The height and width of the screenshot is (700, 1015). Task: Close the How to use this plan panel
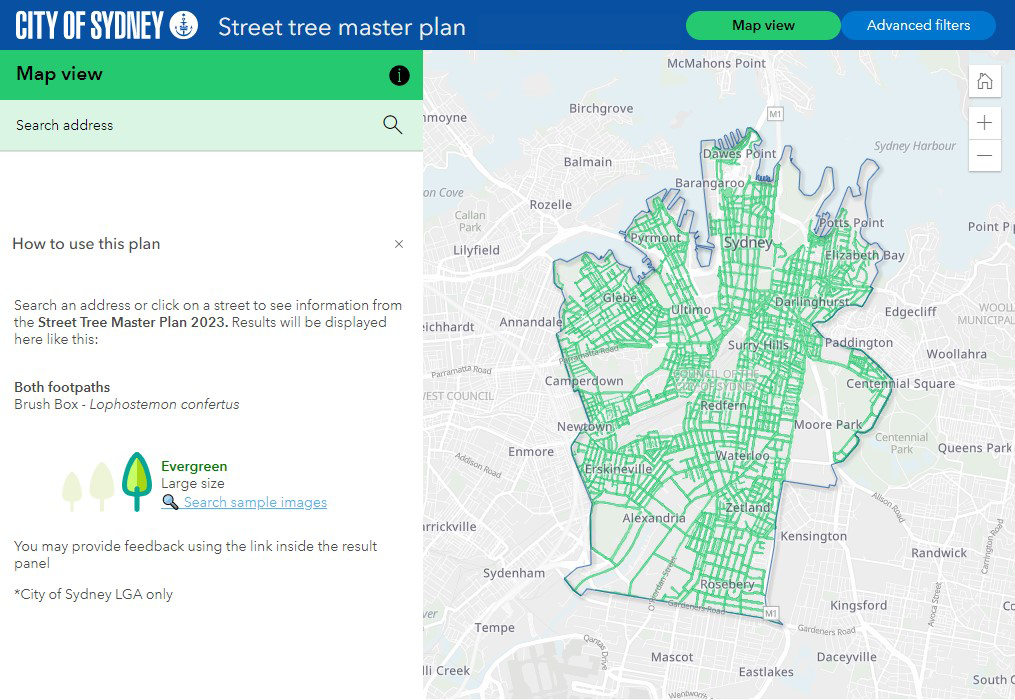tap(399, 243)
